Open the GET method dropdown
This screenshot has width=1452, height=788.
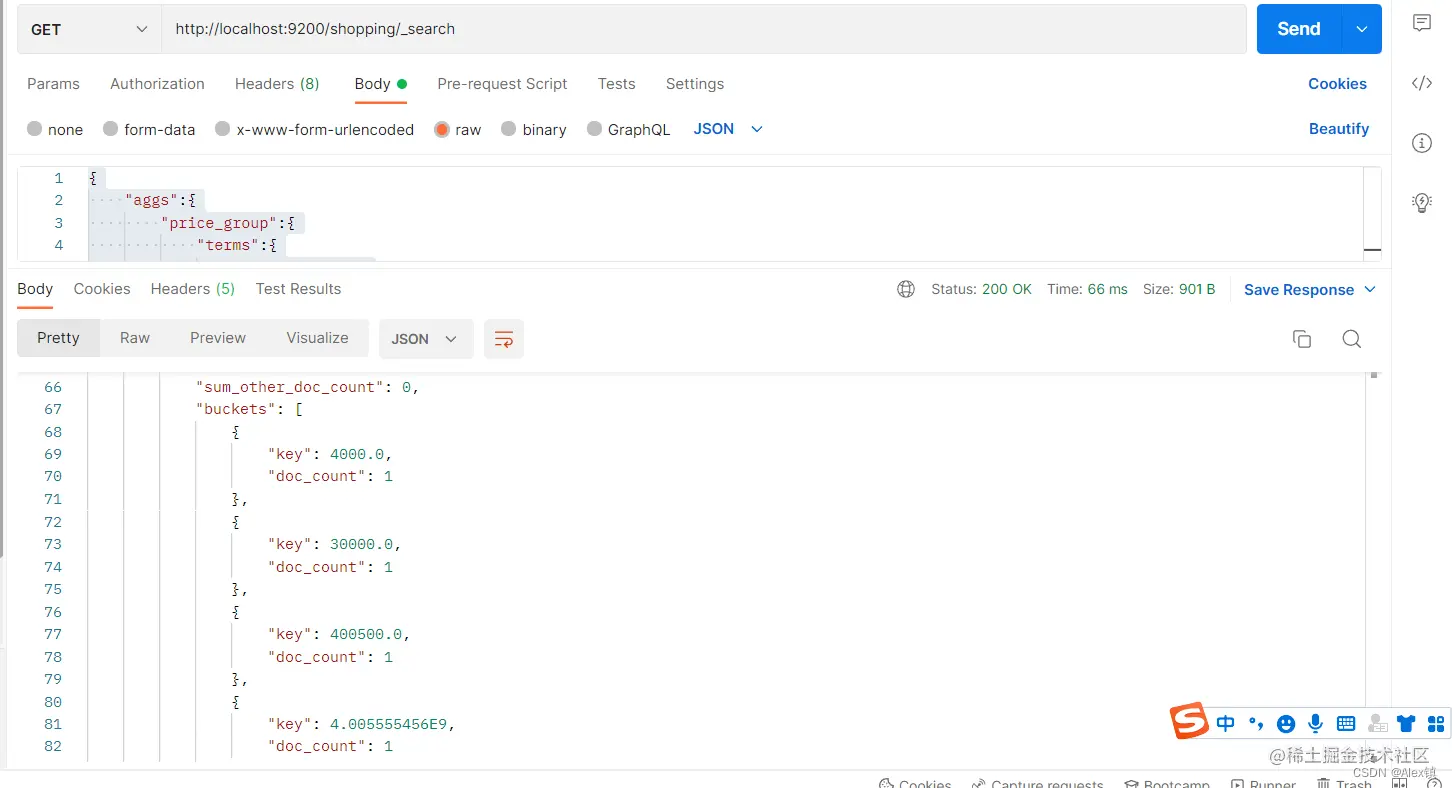tap(89, 29)
